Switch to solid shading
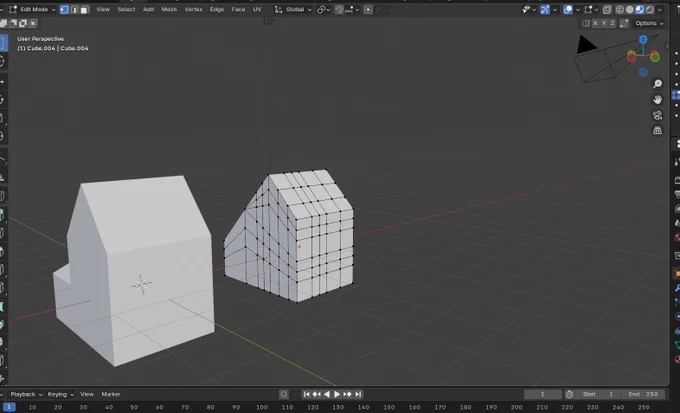This screenshot has height=413, width=680. (x=630, y=9)
